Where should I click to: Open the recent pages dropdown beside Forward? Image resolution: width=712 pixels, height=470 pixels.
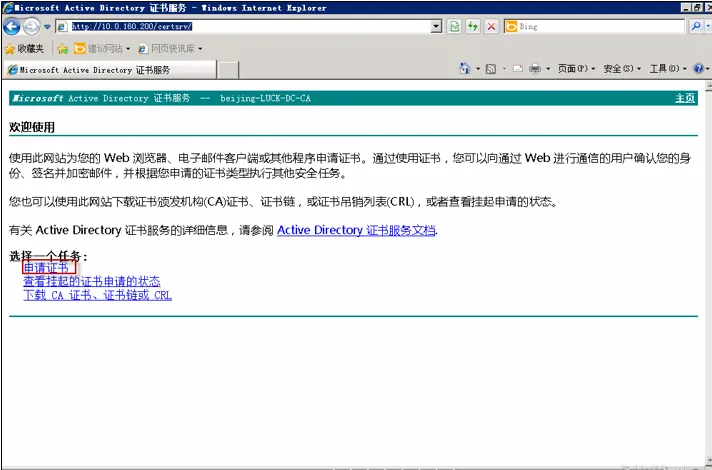(x=47, y=27)
